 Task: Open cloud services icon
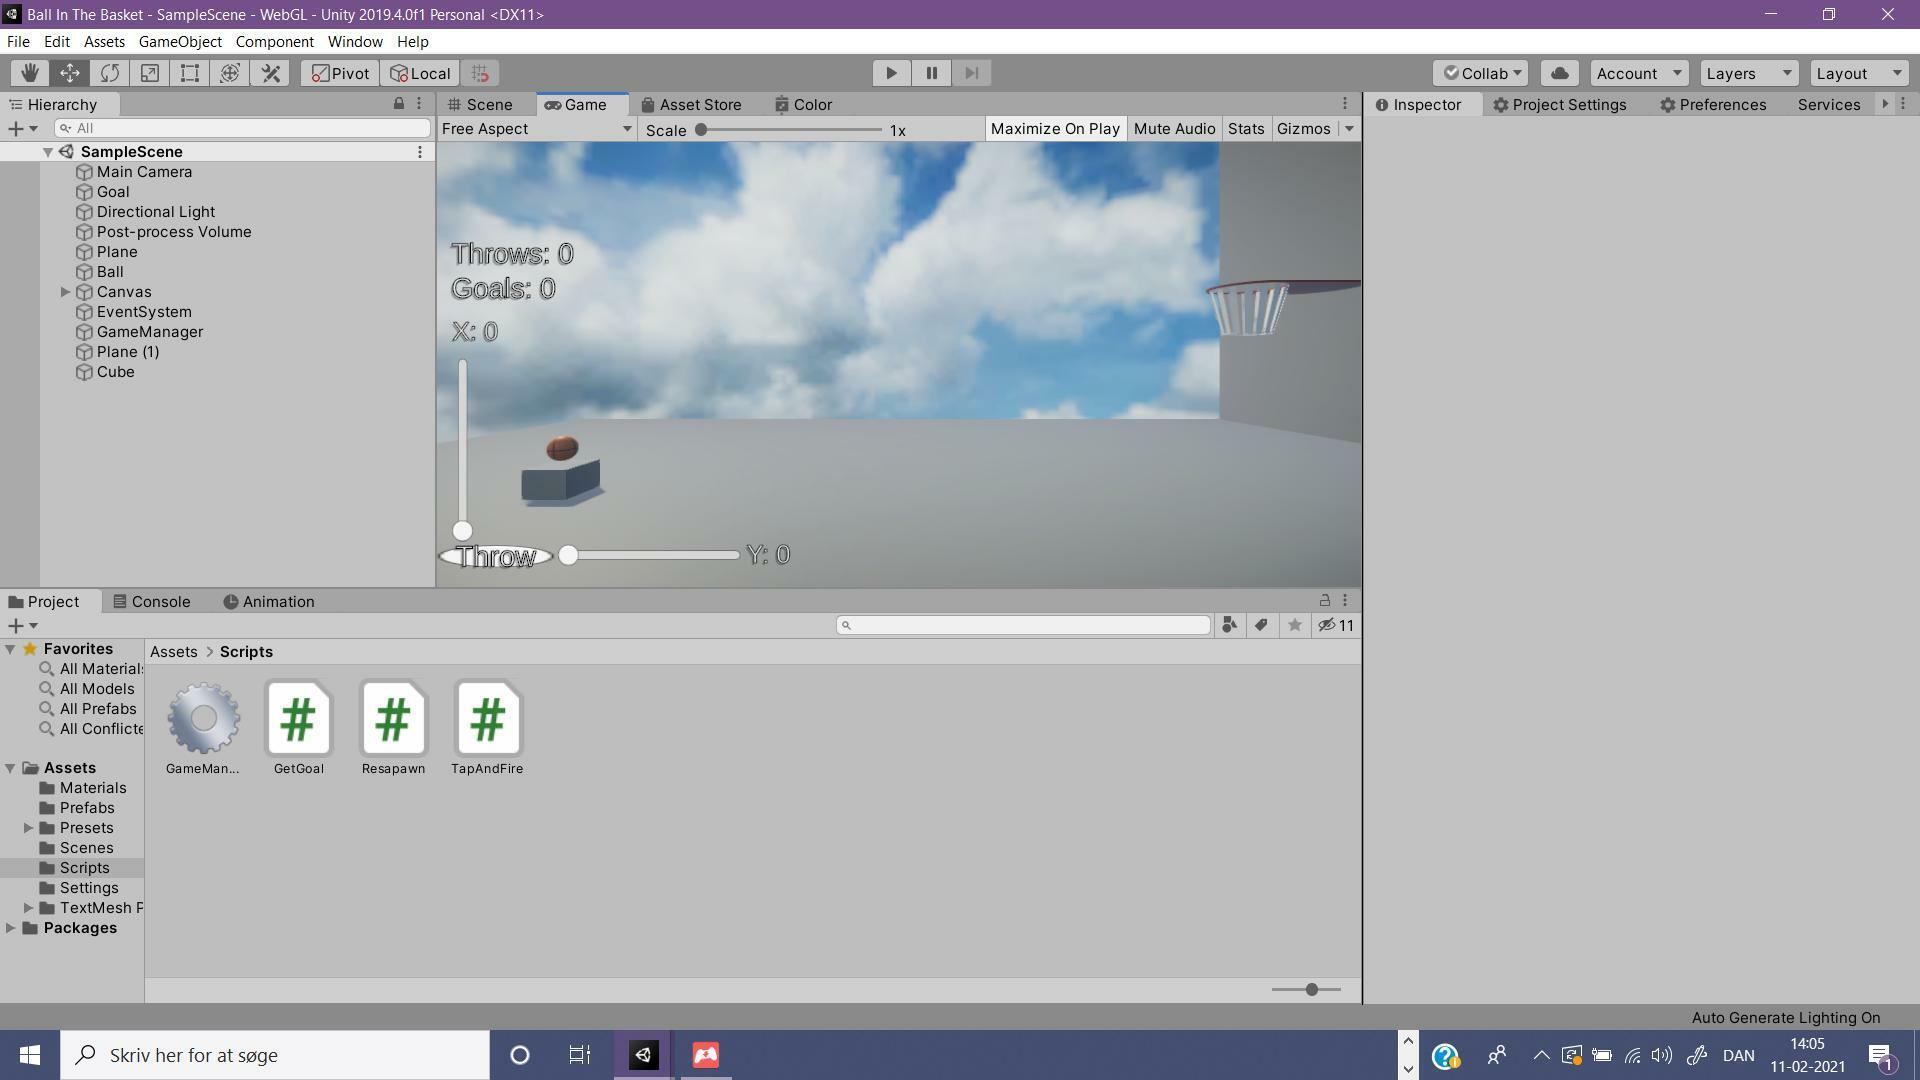1559,73
